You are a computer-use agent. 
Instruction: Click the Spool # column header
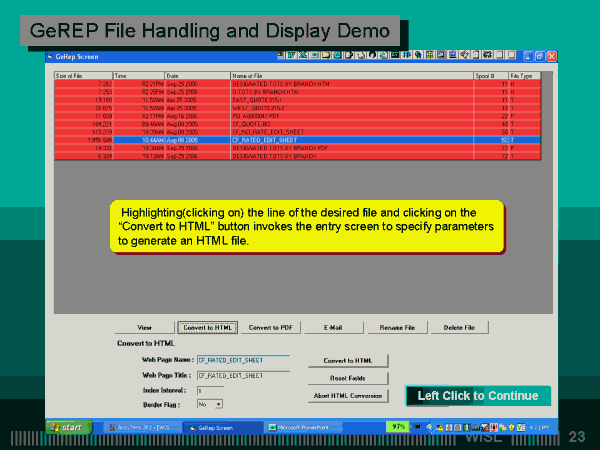(x=491, y=75)
